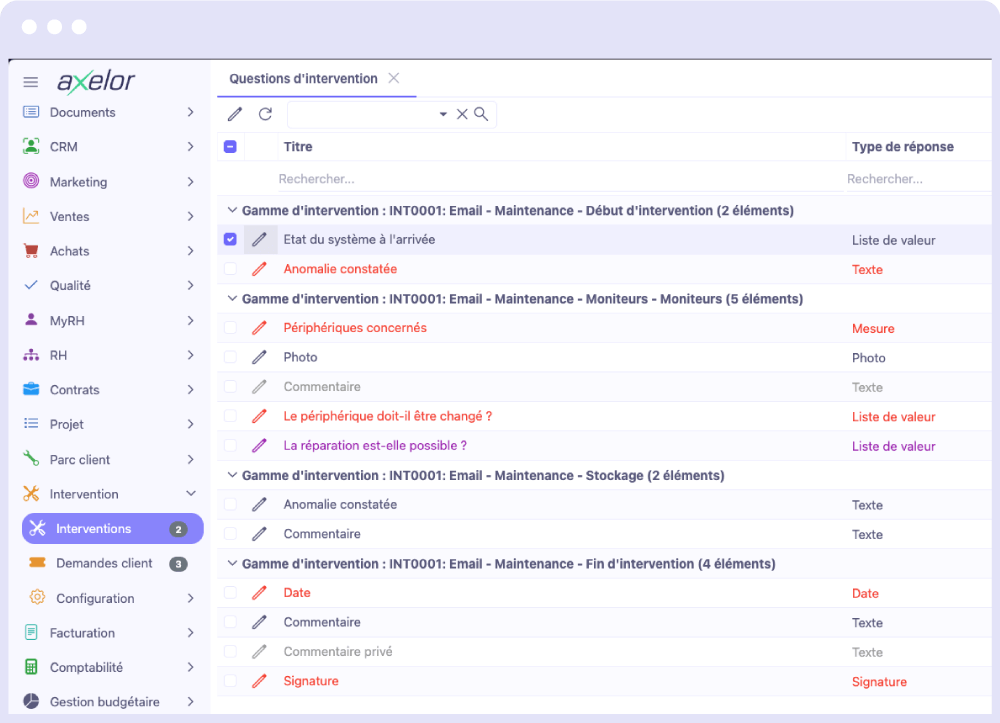Click the edit pencil icon in the toolbar
Viewport: 1000px width, 723px height.
tap(235, 114)
